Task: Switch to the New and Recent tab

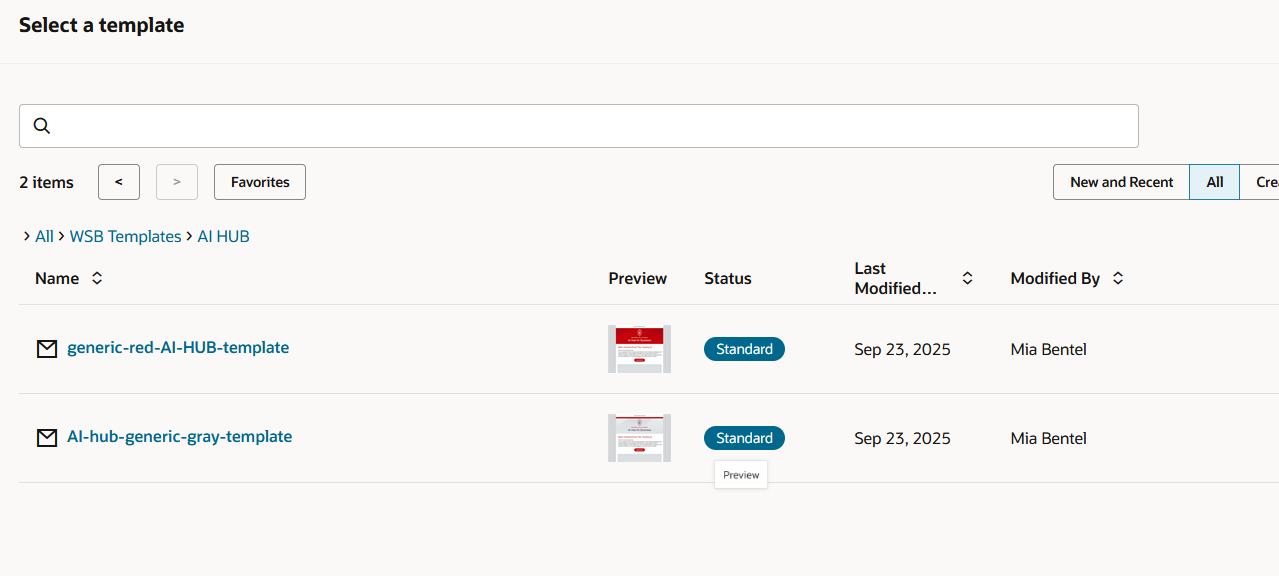Action: tap(1121, 182)
